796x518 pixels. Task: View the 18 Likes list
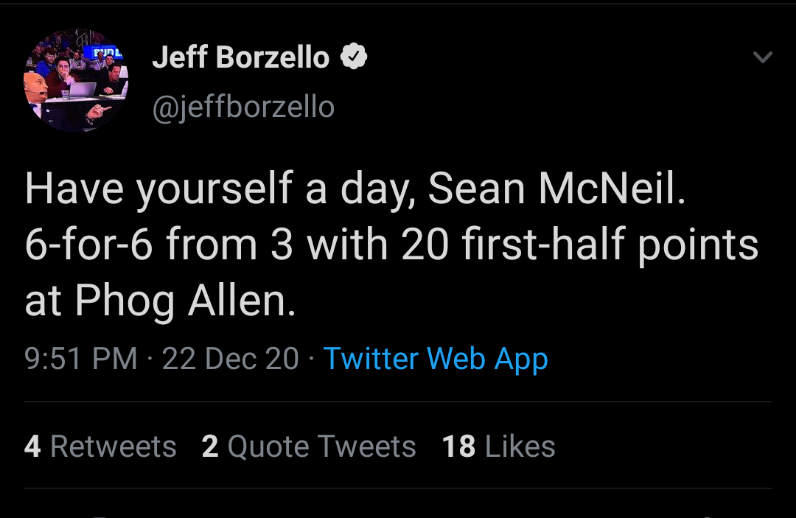pyautogui.click(x=498, y=446)
